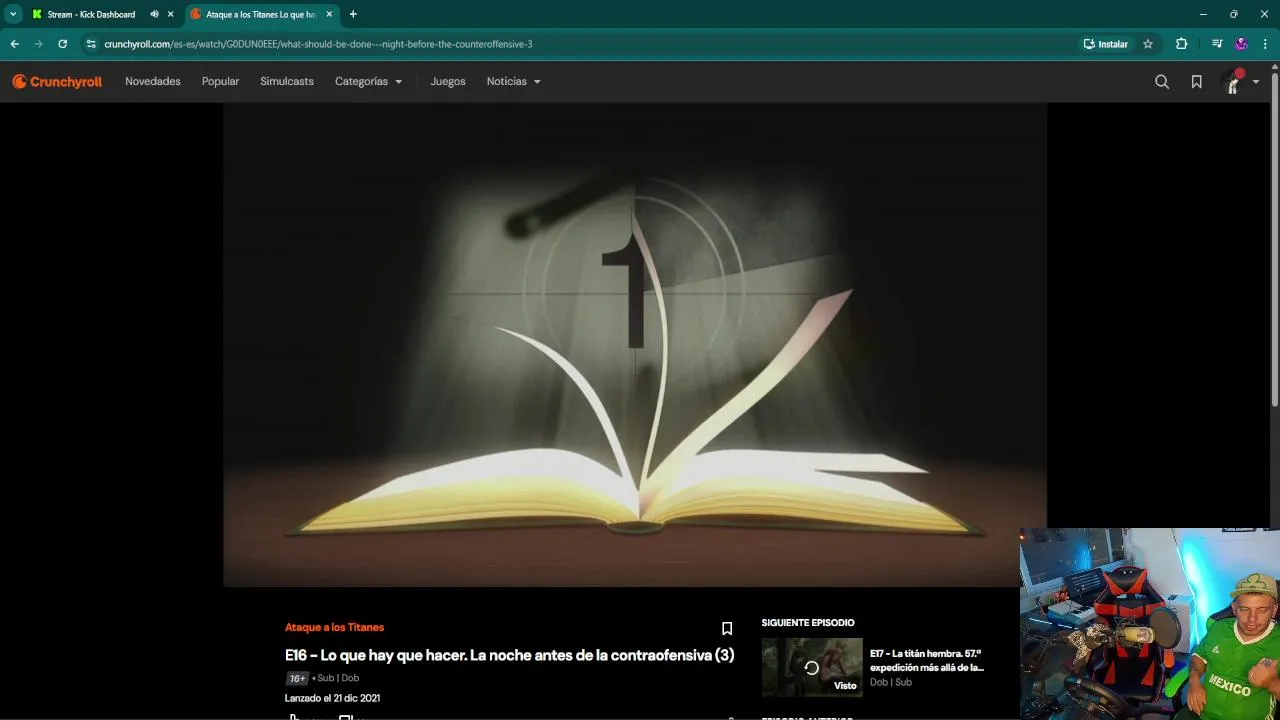
Task: Open the Popular section
Action: (220, 82)
